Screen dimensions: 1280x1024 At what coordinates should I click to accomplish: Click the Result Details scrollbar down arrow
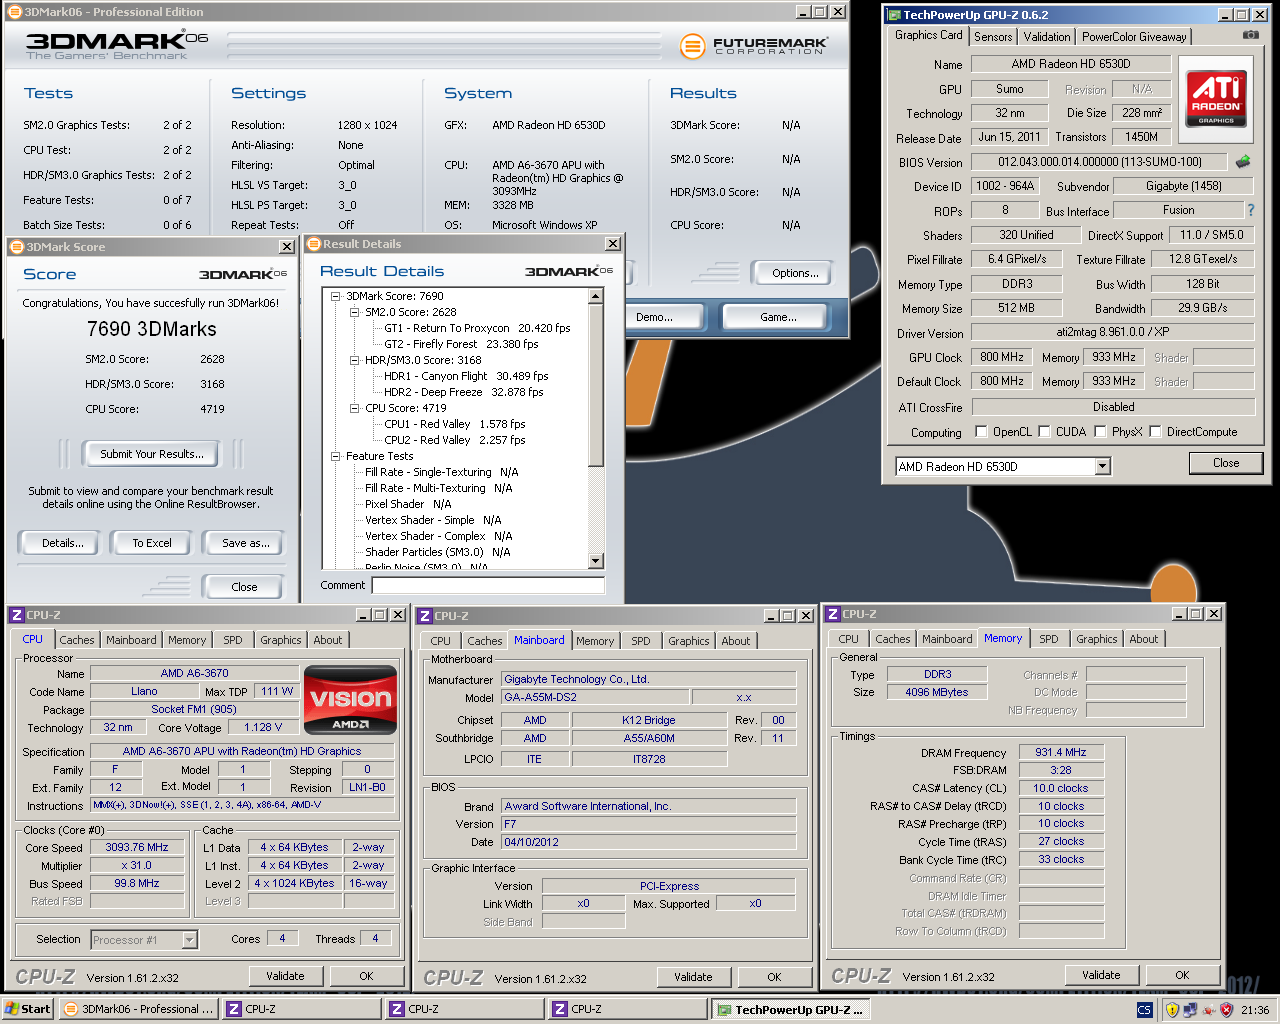[596, 562]
